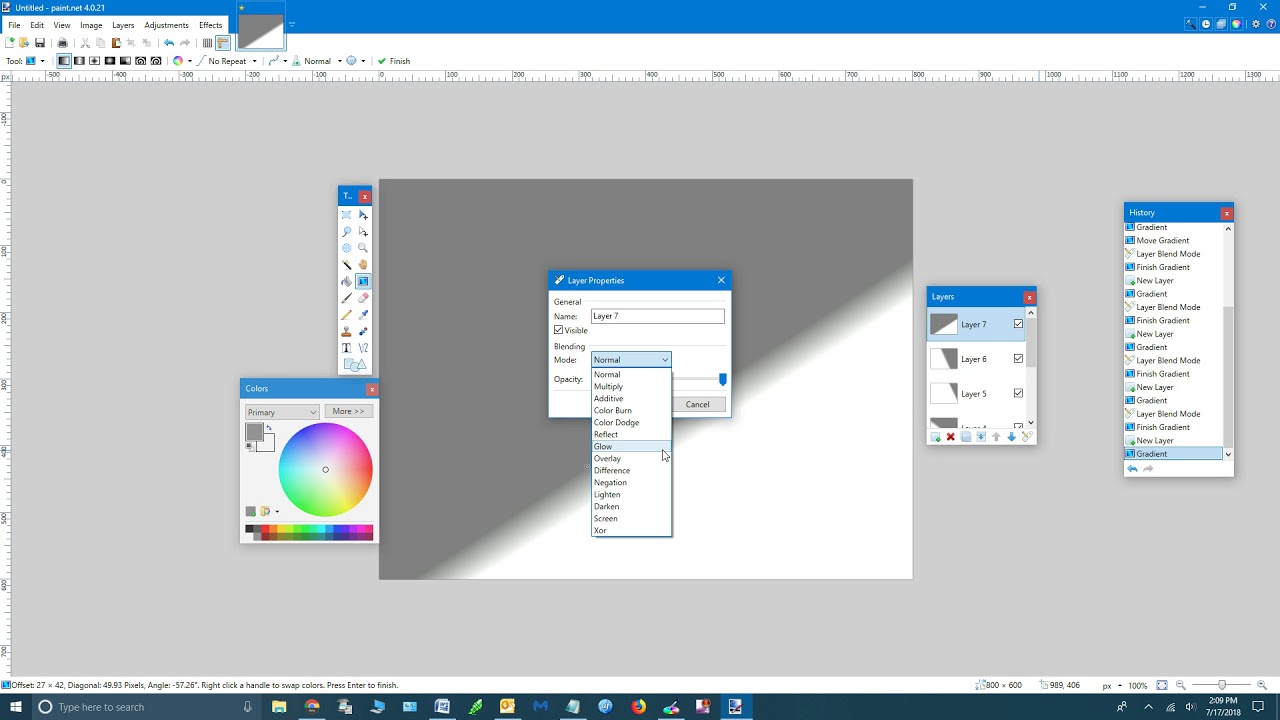
Task: Open the Adjustments menu
Action: pos(166,25)
